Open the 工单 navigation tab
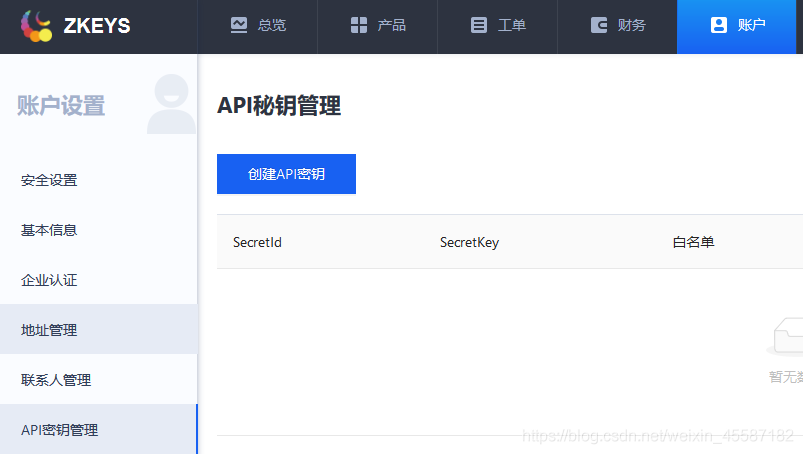The image size is (803, 454). (x=497, y=27)
